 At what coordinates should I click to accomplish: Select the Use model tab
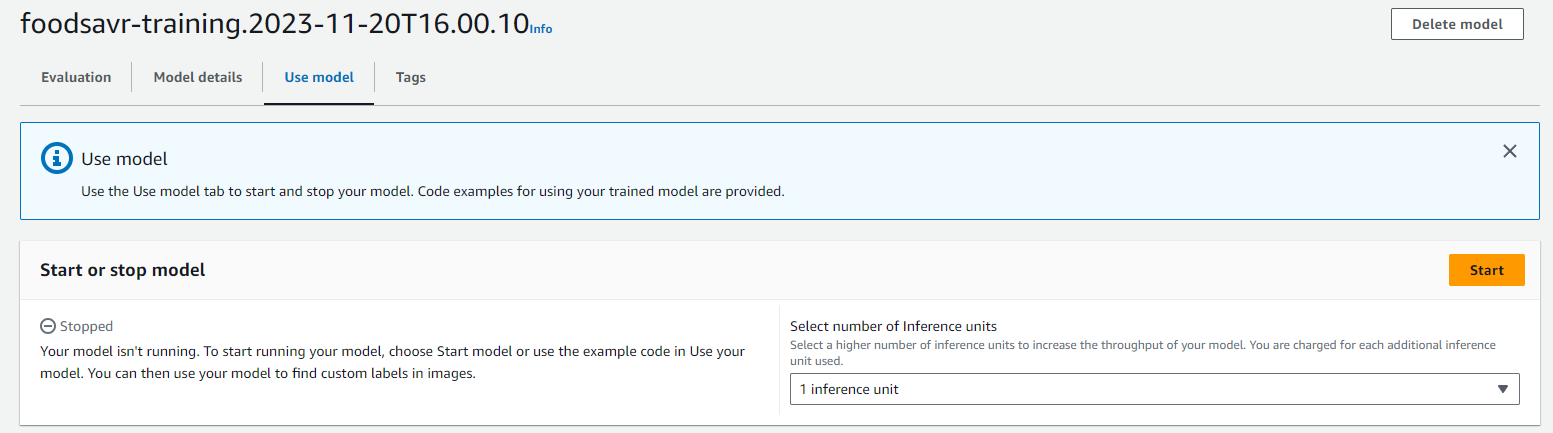click(x=319, y=77)
